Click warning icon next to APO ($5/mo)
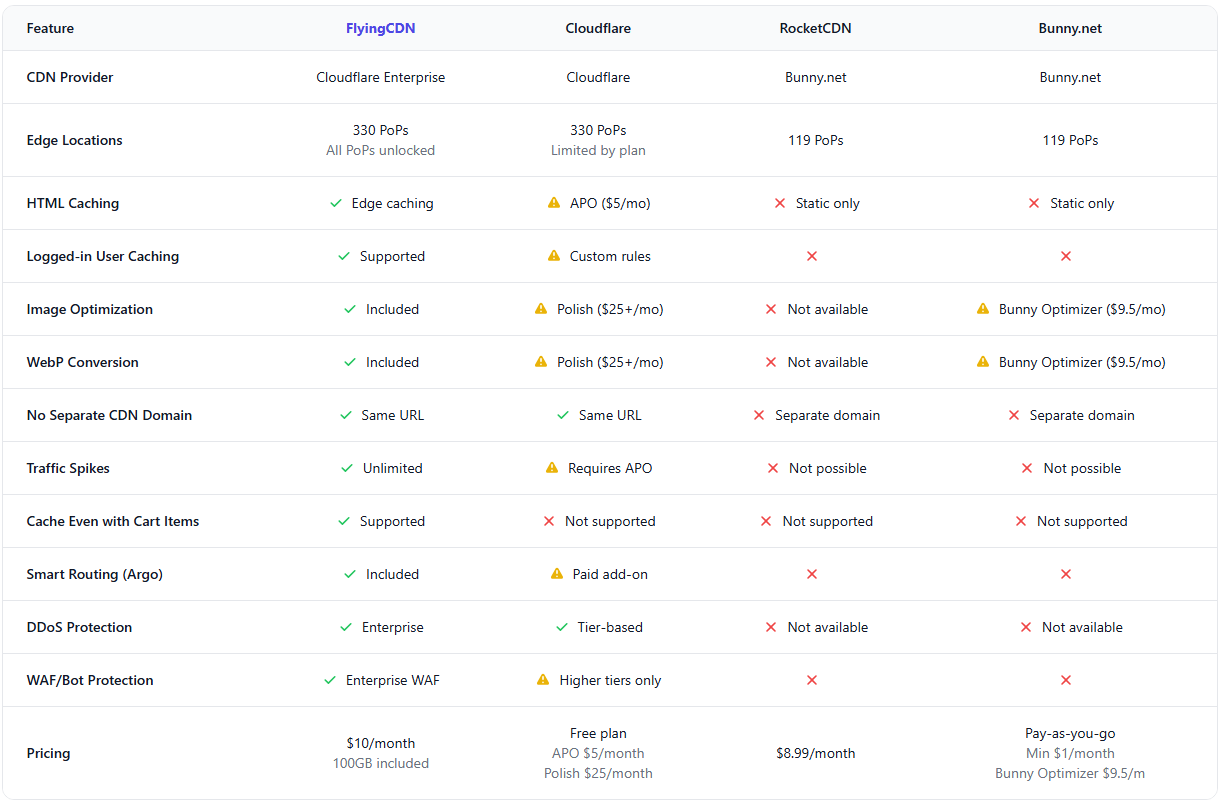 coord(554,203)
